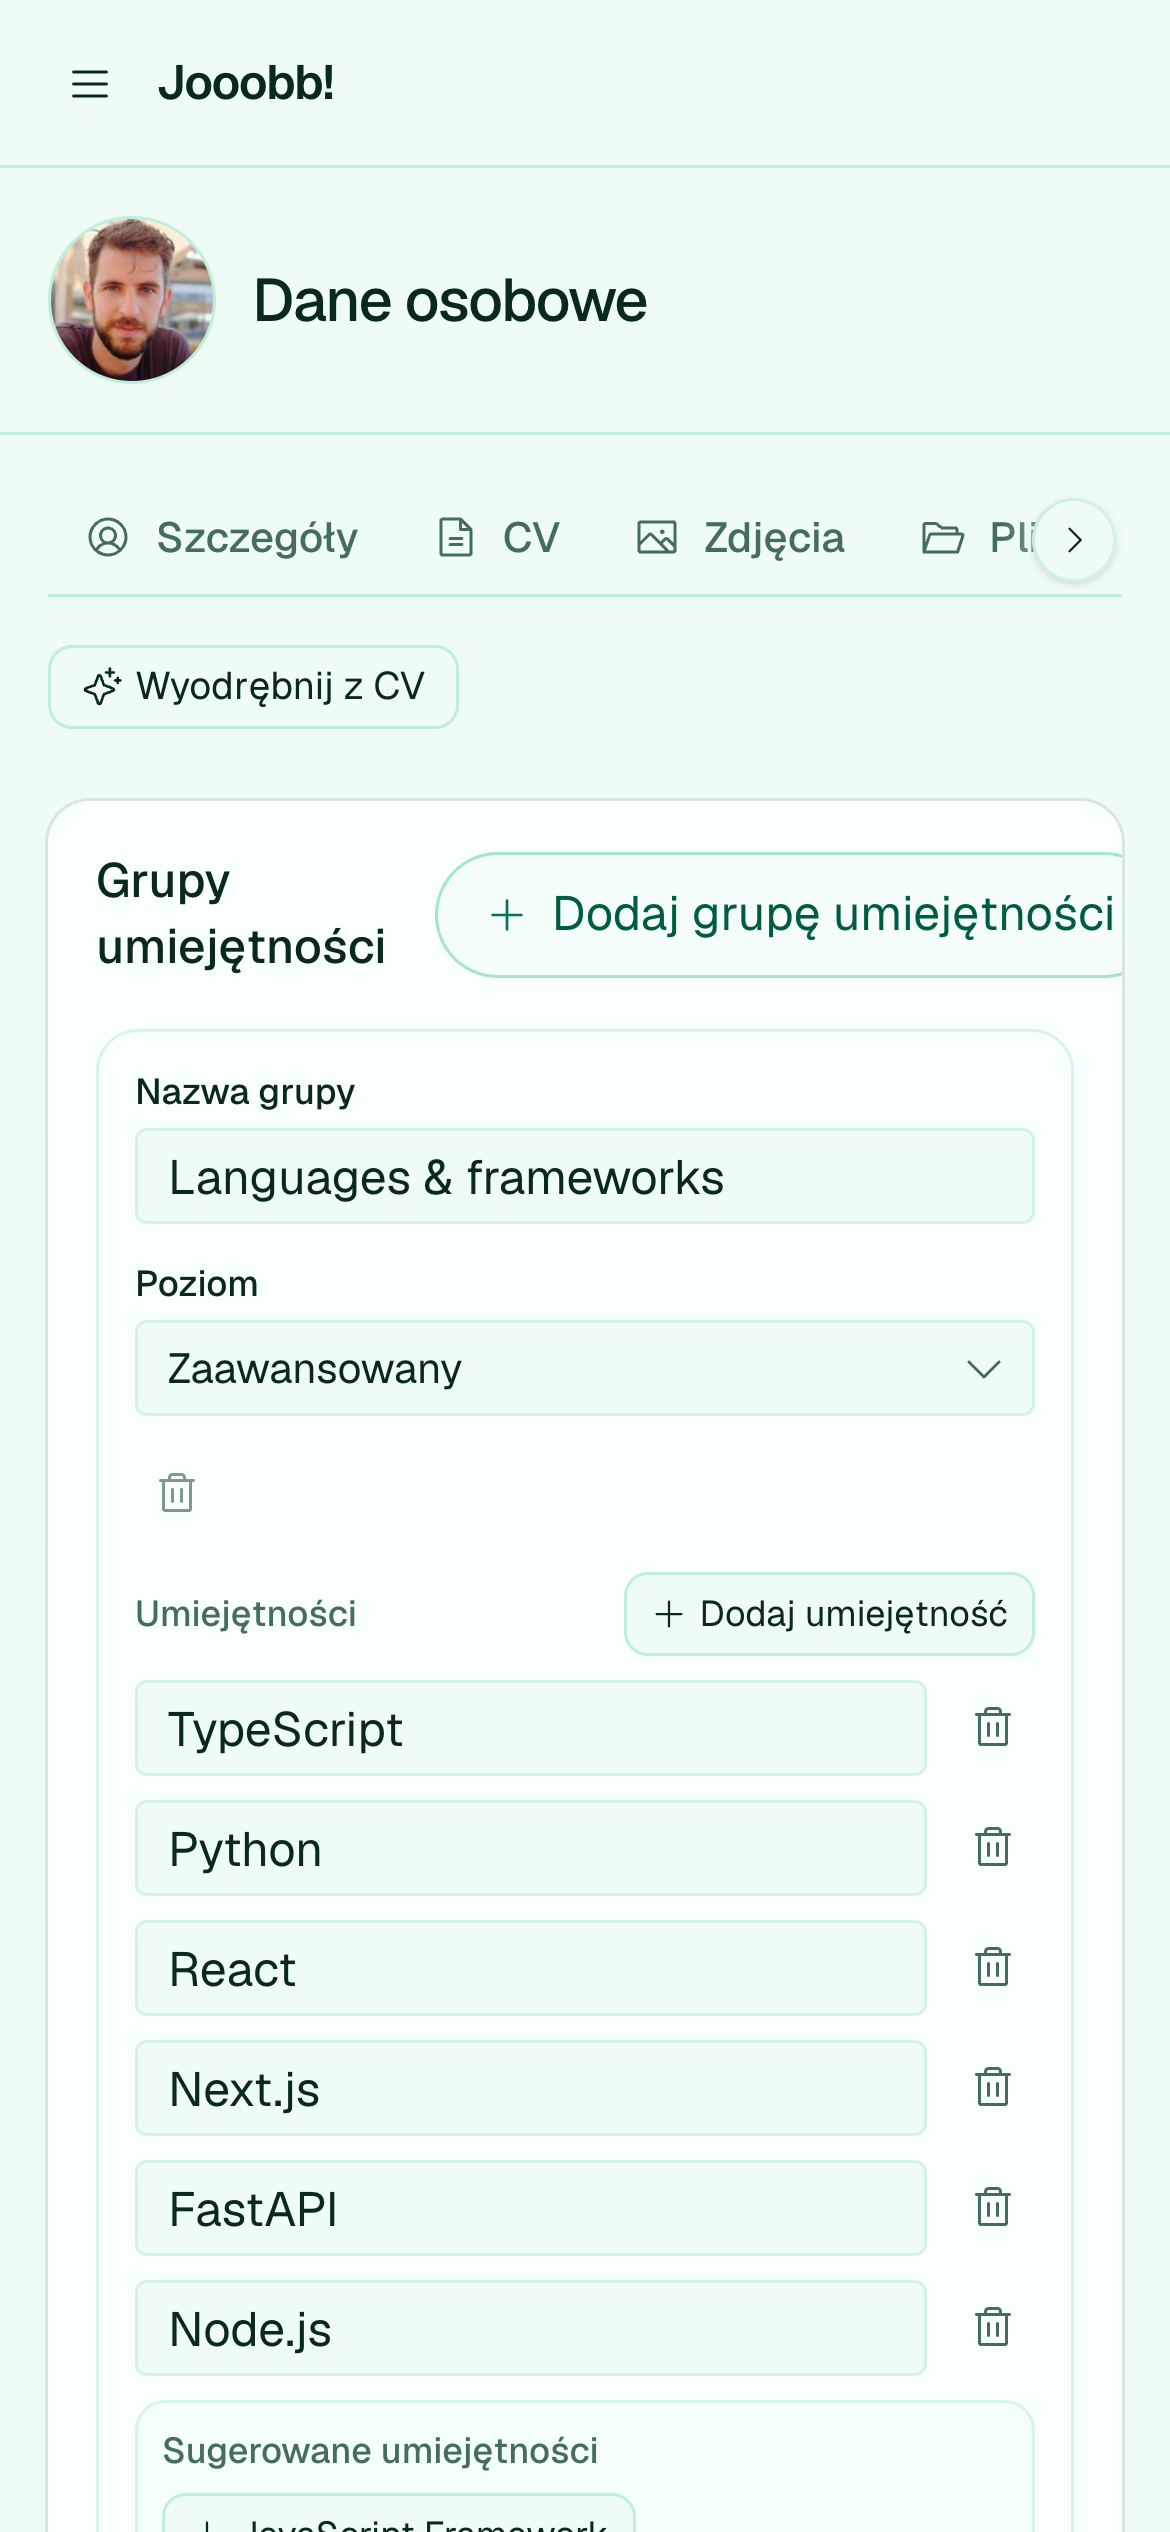Delete the Node.js skill
Image resolution: width=1170 pixels, height=2532 pixels.
click(993, 2327)
